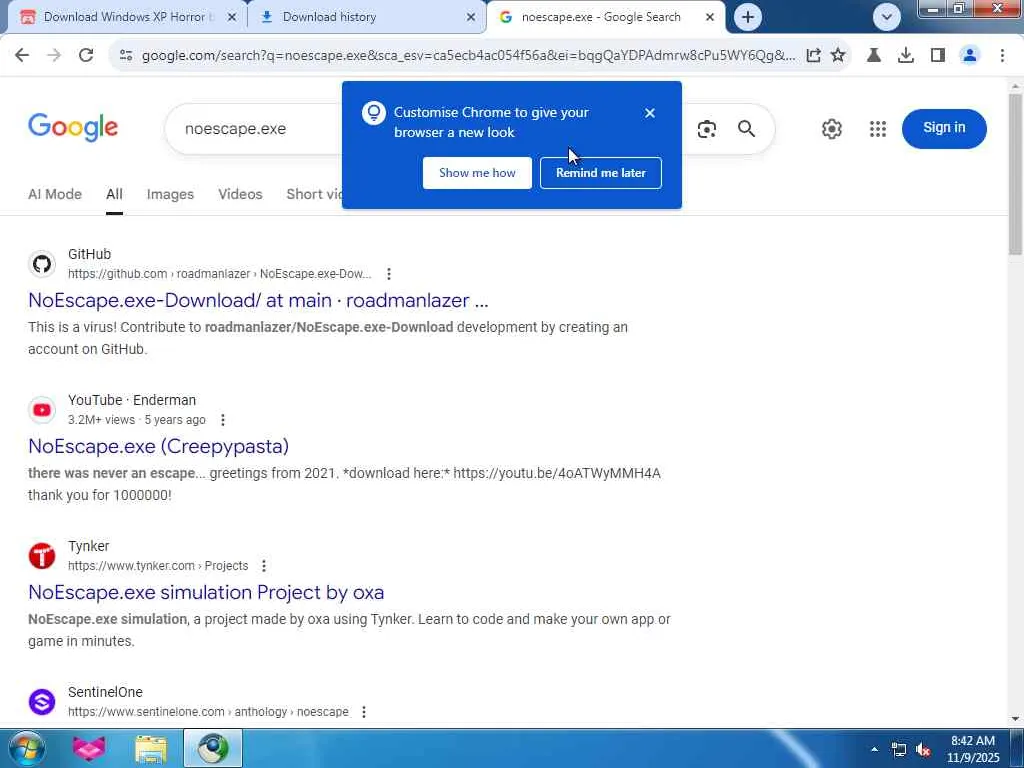Open File Explorer from the taskbar
The width and height of the screenshot is (1024, 768).
(x=151, y=748)
